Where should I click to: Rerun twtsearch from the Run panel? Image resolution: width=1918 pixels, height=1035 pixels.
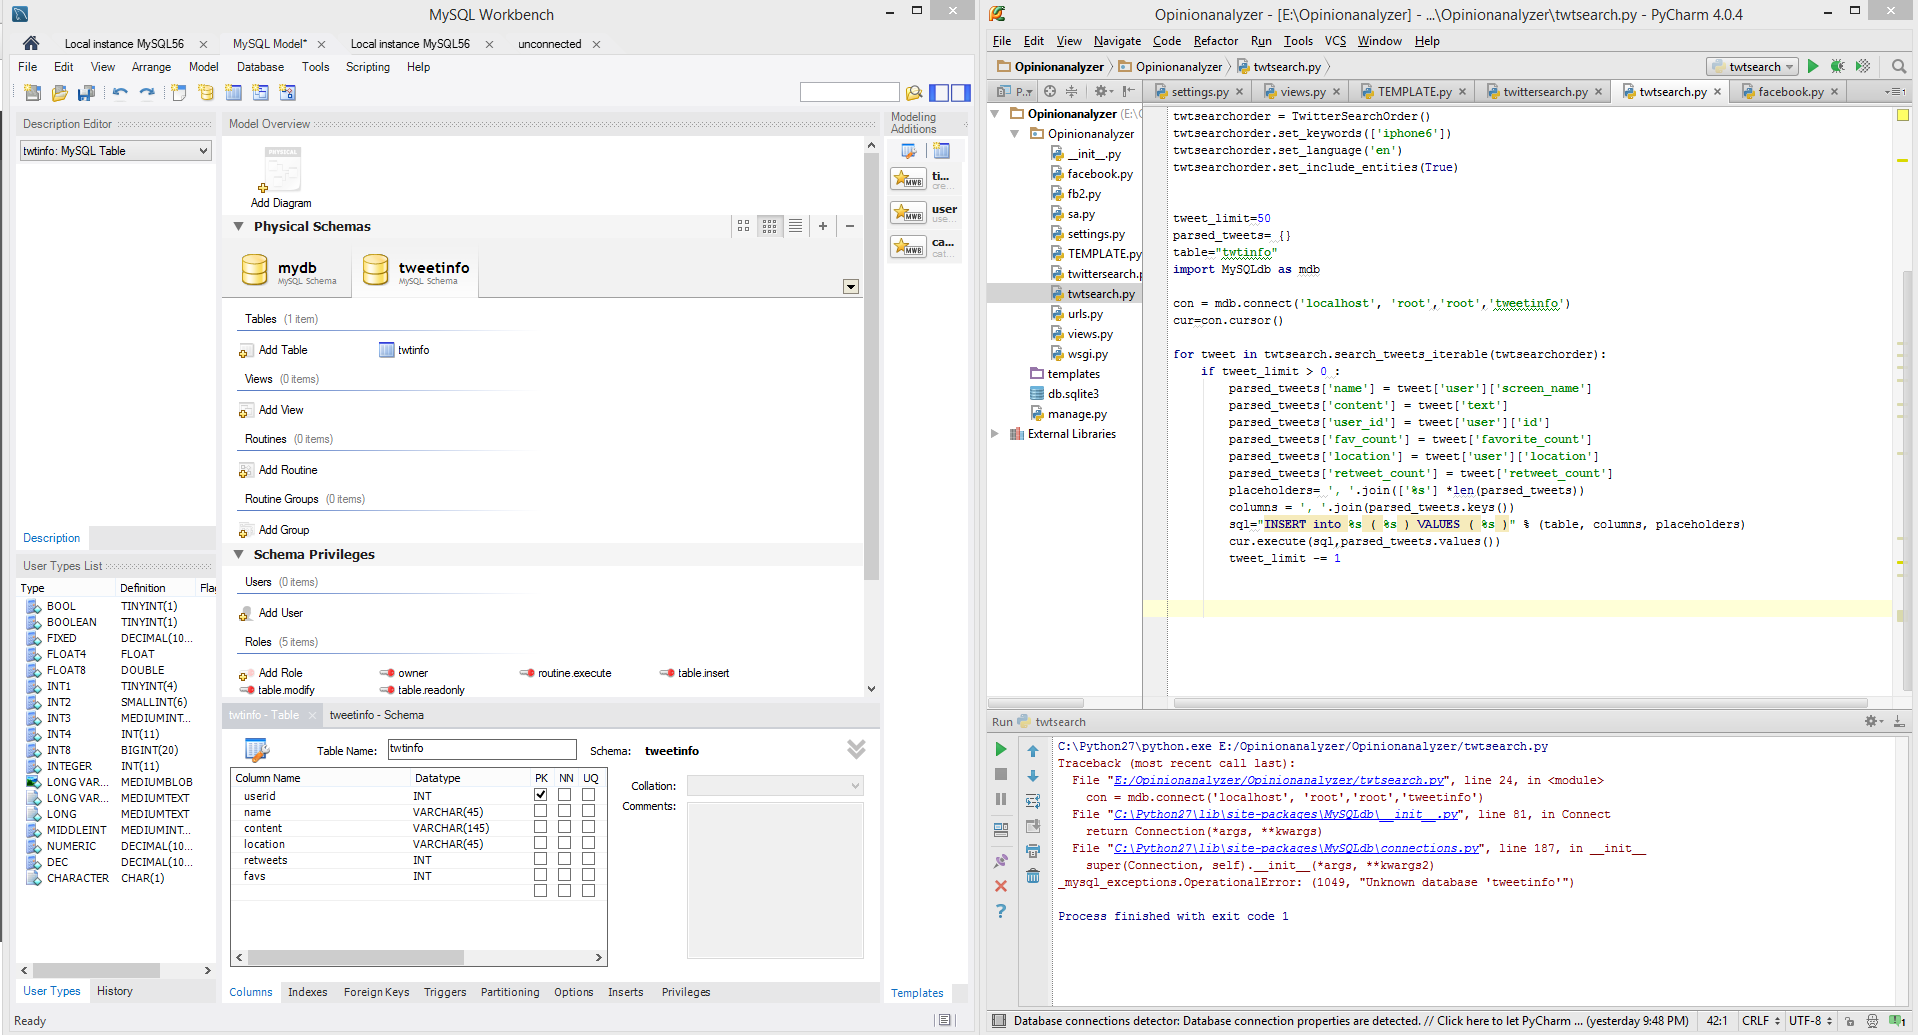(1000, 749)
